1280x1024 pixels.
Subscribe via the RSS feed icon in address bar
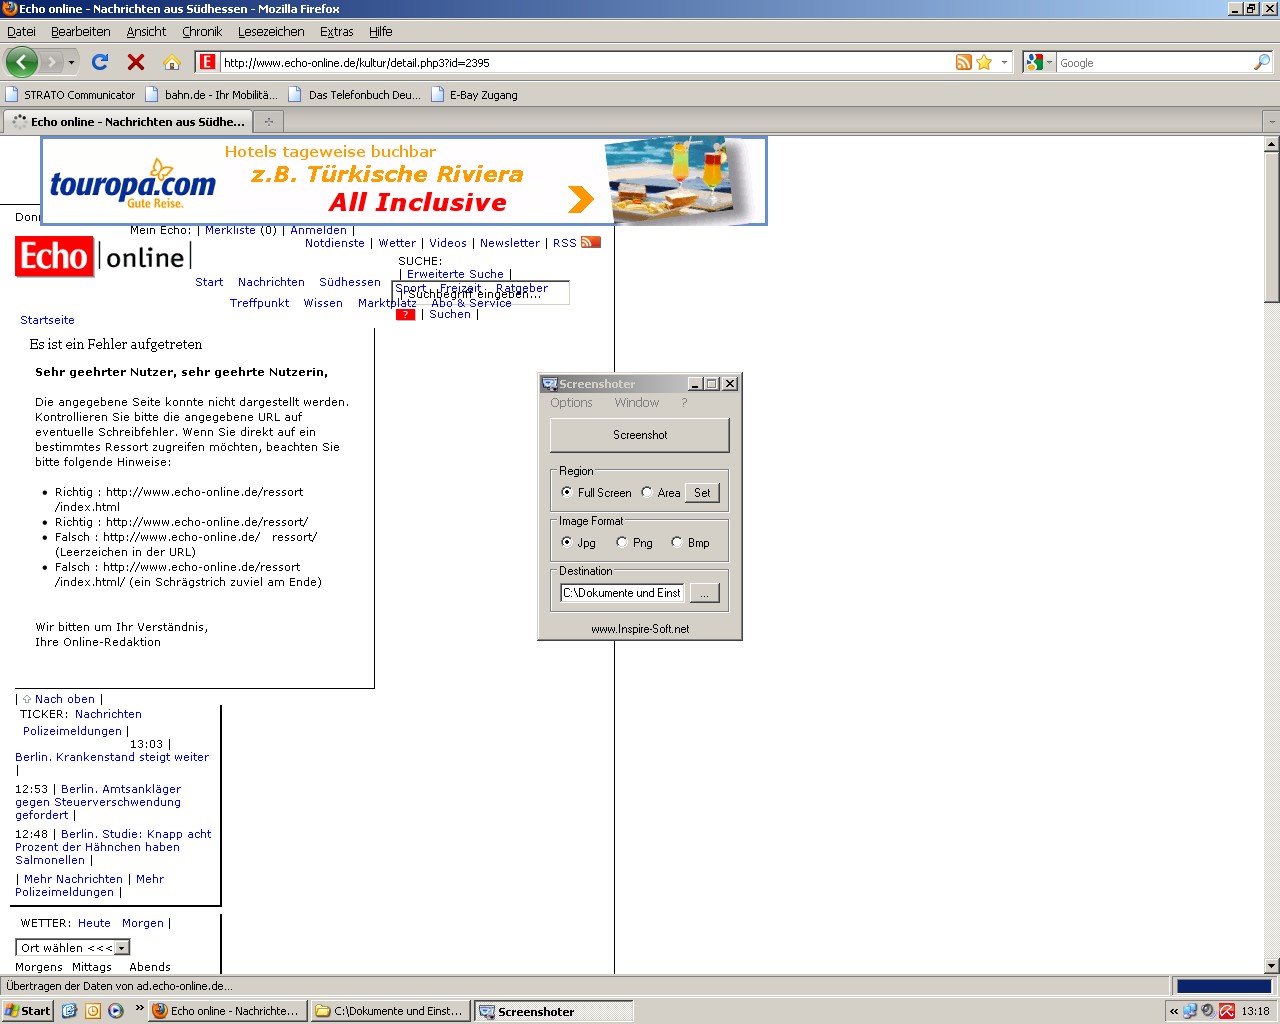pyautogui.click(x=964, y=62)
